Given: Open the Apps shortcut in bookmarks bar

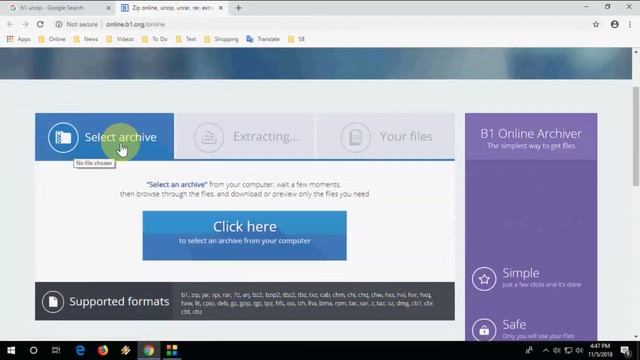Looking at the screenshot, I should click(x=19, y=39).
